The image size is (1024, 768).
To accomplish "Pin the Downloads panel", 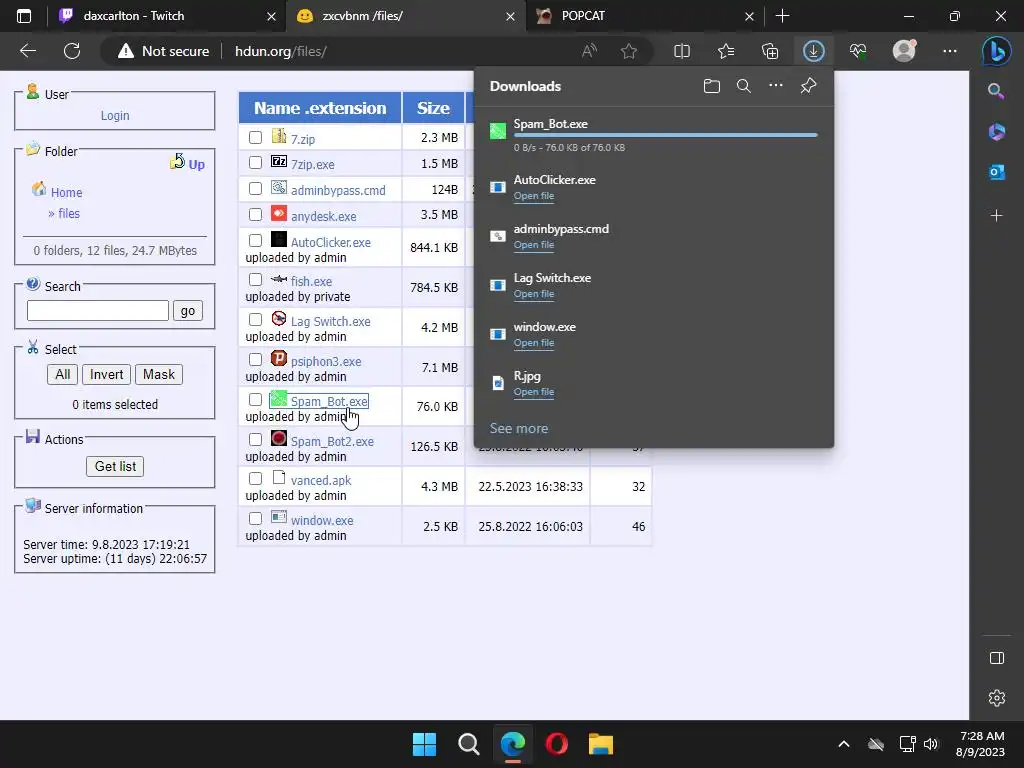I will coord(808,86).
